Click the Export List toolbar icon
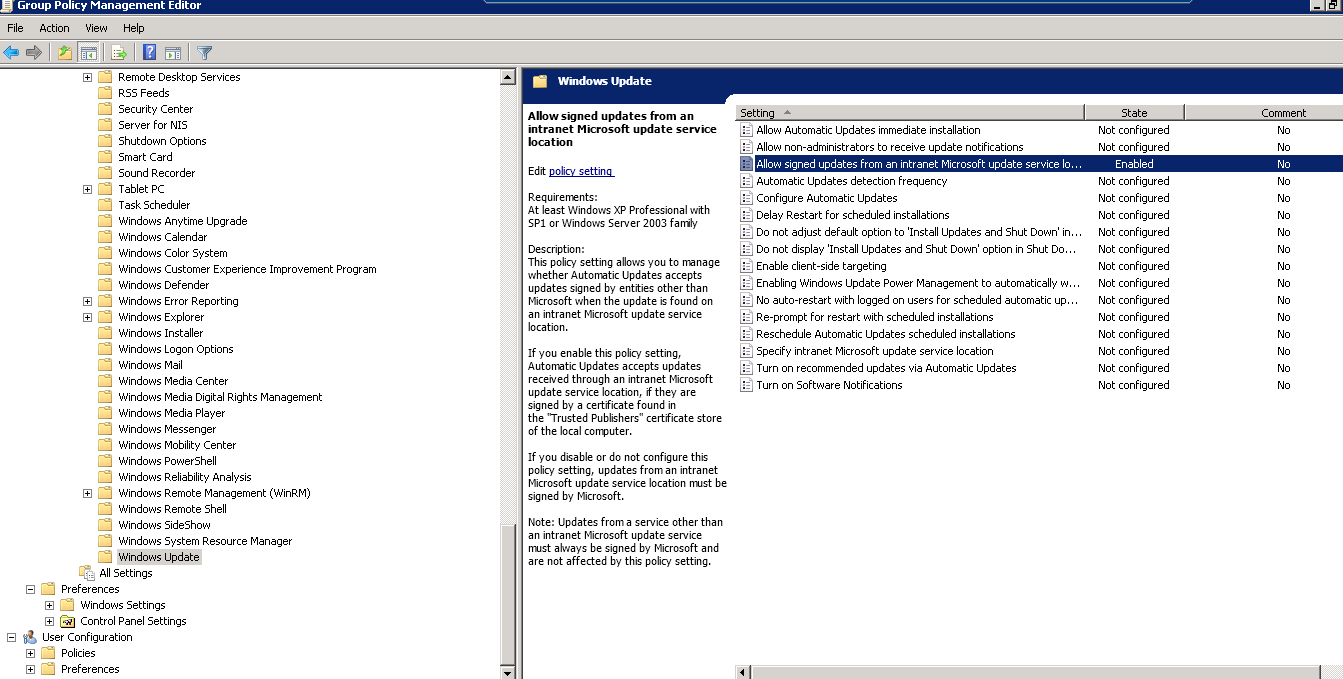Image resolution: width=1343 pixels, height=679 pixels. click(x=120, y=53)
